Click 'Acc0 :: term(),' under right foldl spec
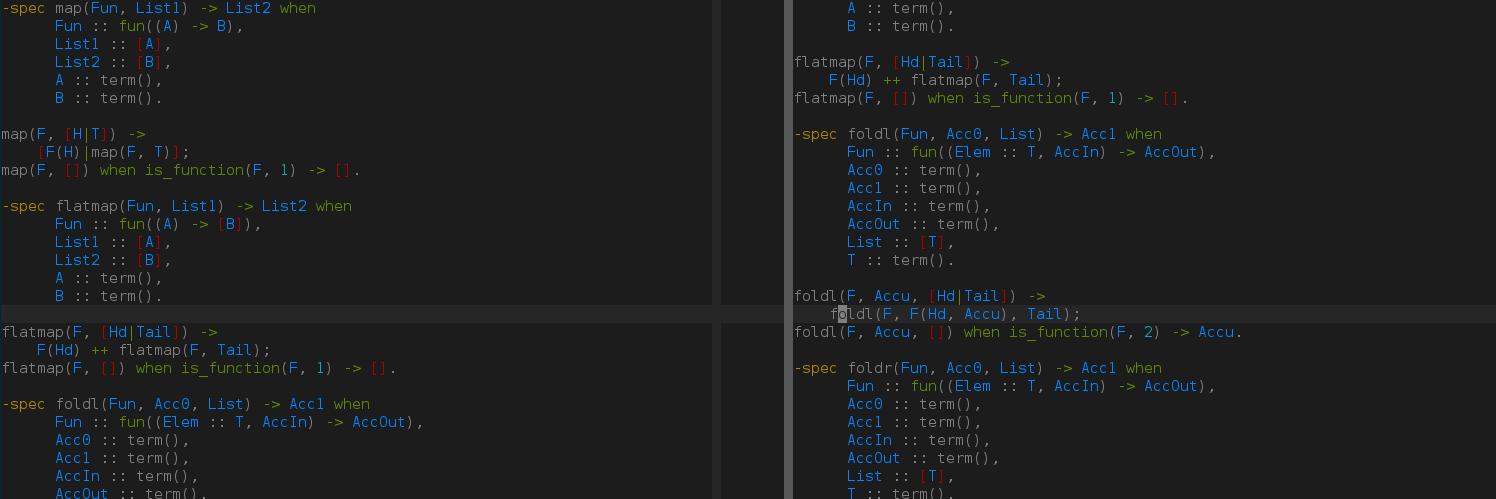The image size is (1496, 499). 915,170
